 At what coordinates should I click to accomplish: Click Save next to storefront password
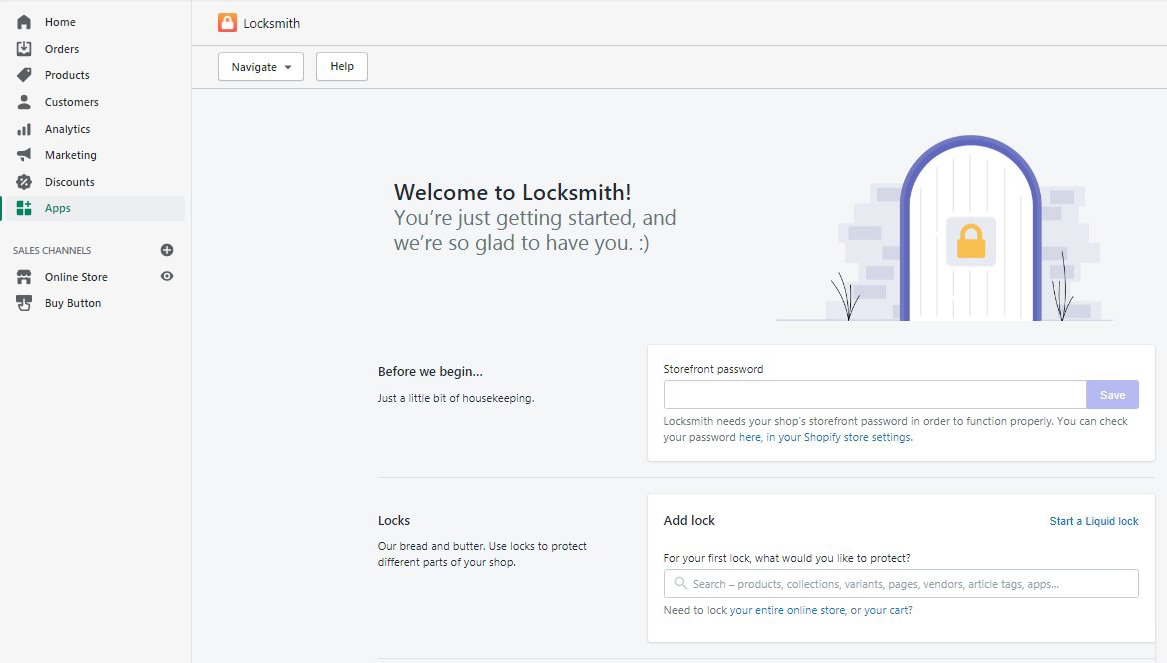[1112, 395]
